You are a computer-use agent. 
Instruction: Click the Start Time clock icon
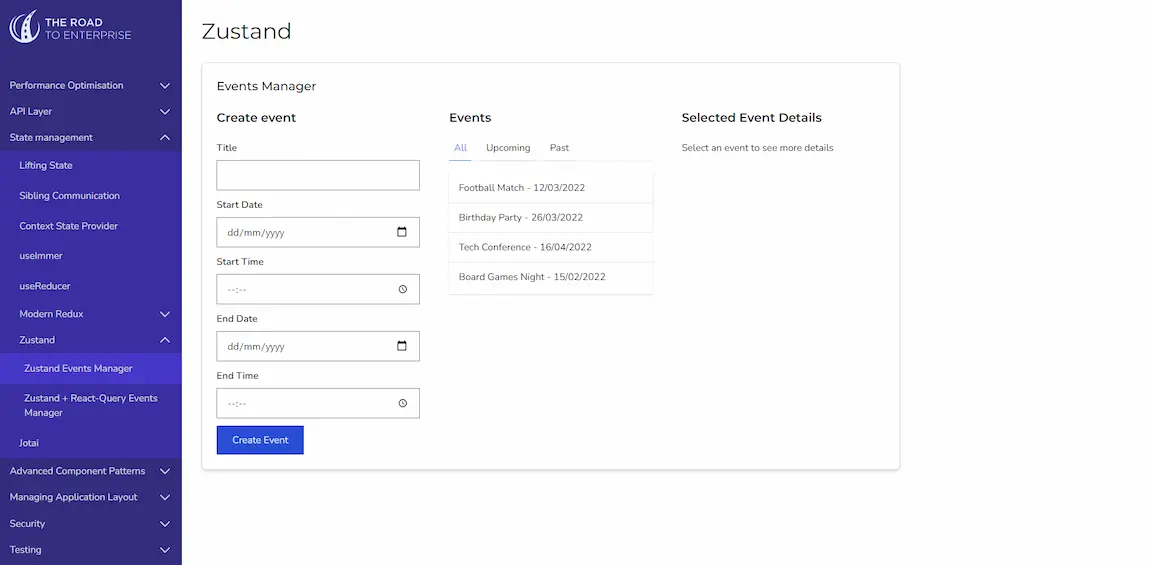[x=402, y=289]
